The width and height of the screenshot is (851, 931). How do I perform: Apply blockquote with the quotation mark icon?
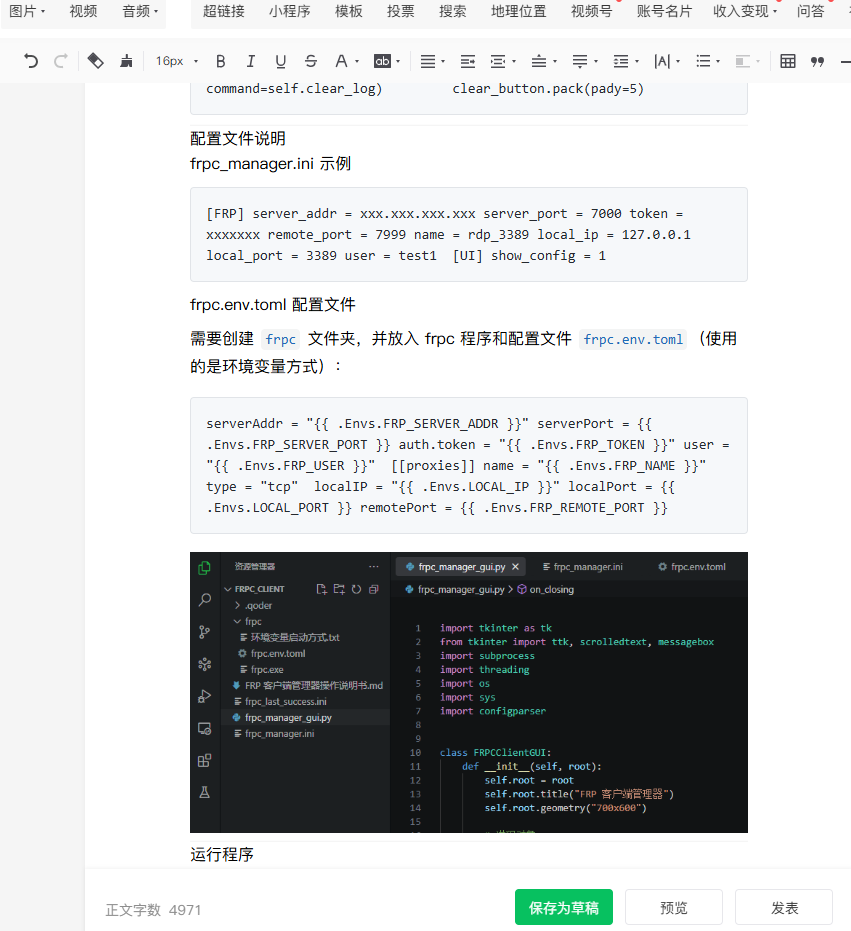817,61
